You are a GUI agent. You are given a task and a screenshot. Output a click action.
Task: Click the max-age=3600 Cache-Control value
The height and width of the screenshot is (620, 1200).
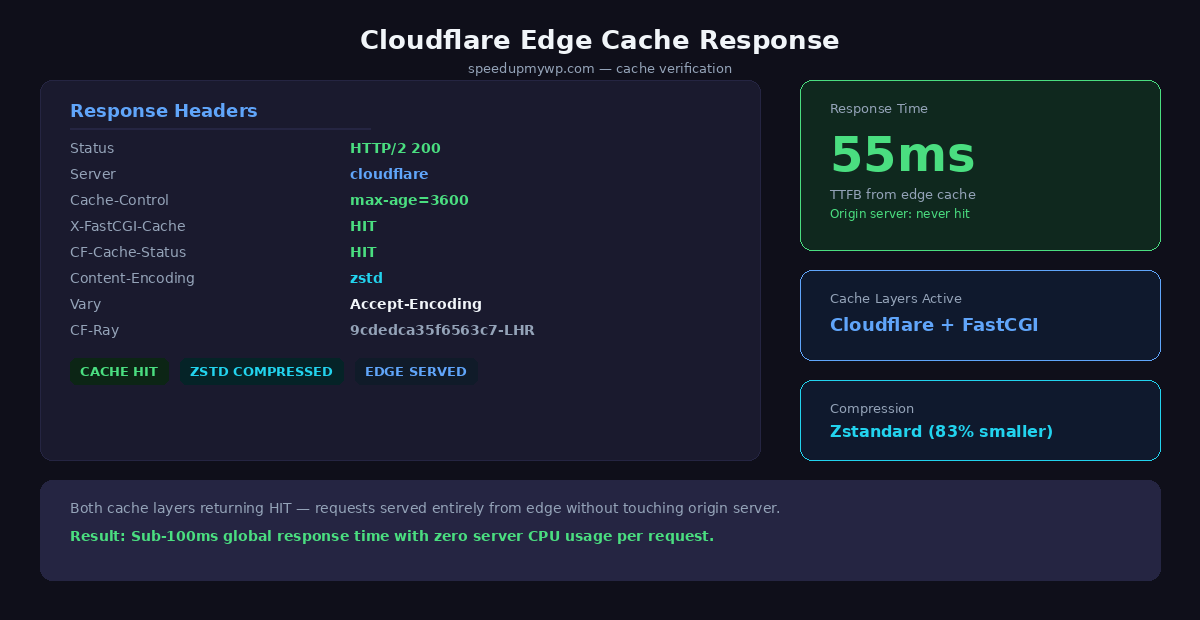(409, 199)
